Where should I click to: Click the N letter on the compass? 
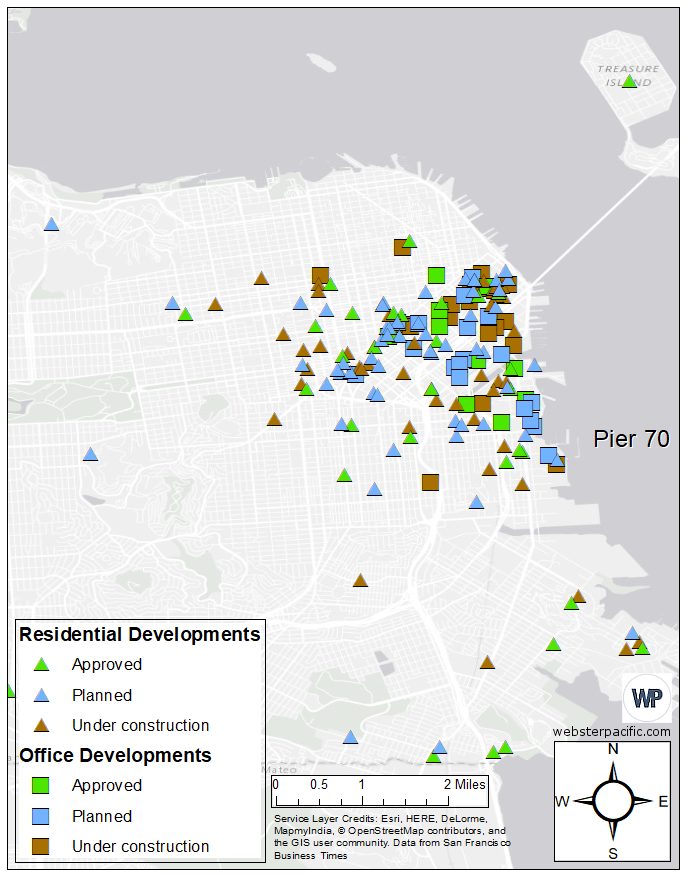[613, 749]
